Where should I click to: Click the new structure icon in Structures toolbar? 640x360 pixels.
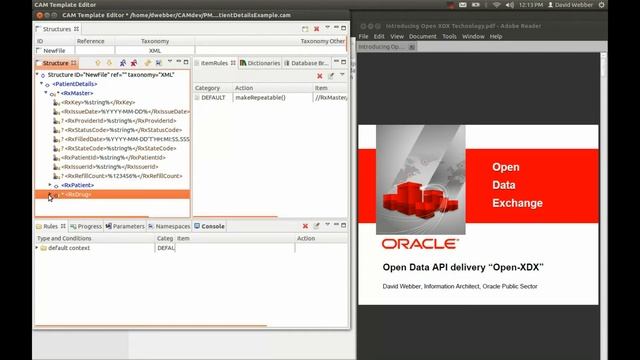[305, 29]
